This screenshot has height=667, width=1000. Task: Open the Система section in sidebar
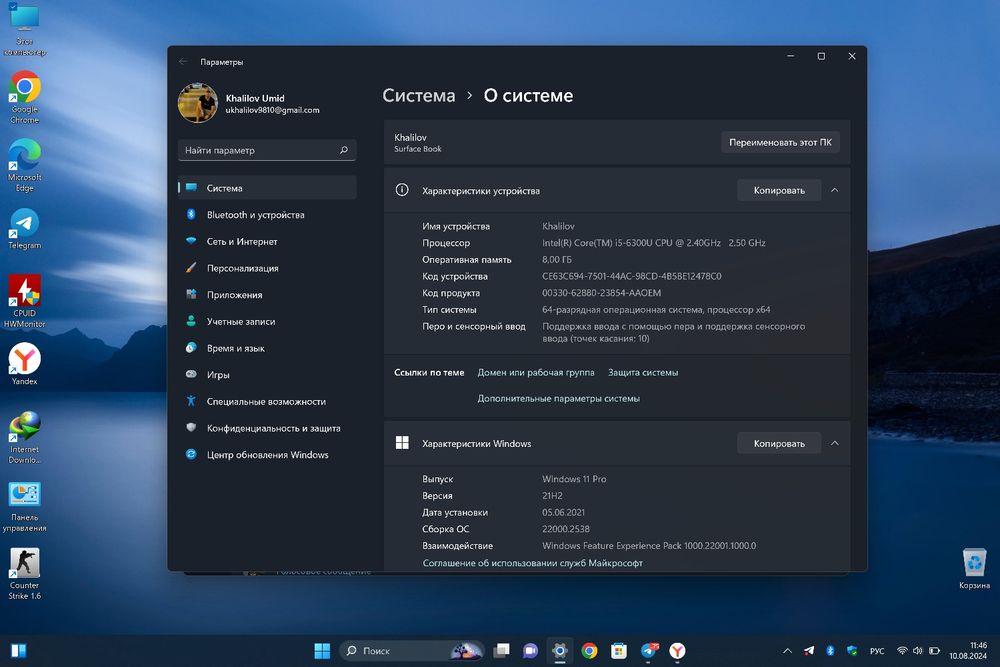point(267,188)
